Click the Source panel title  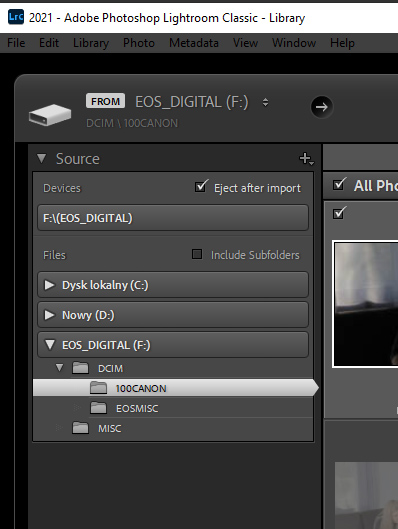[x=78, y=159]
